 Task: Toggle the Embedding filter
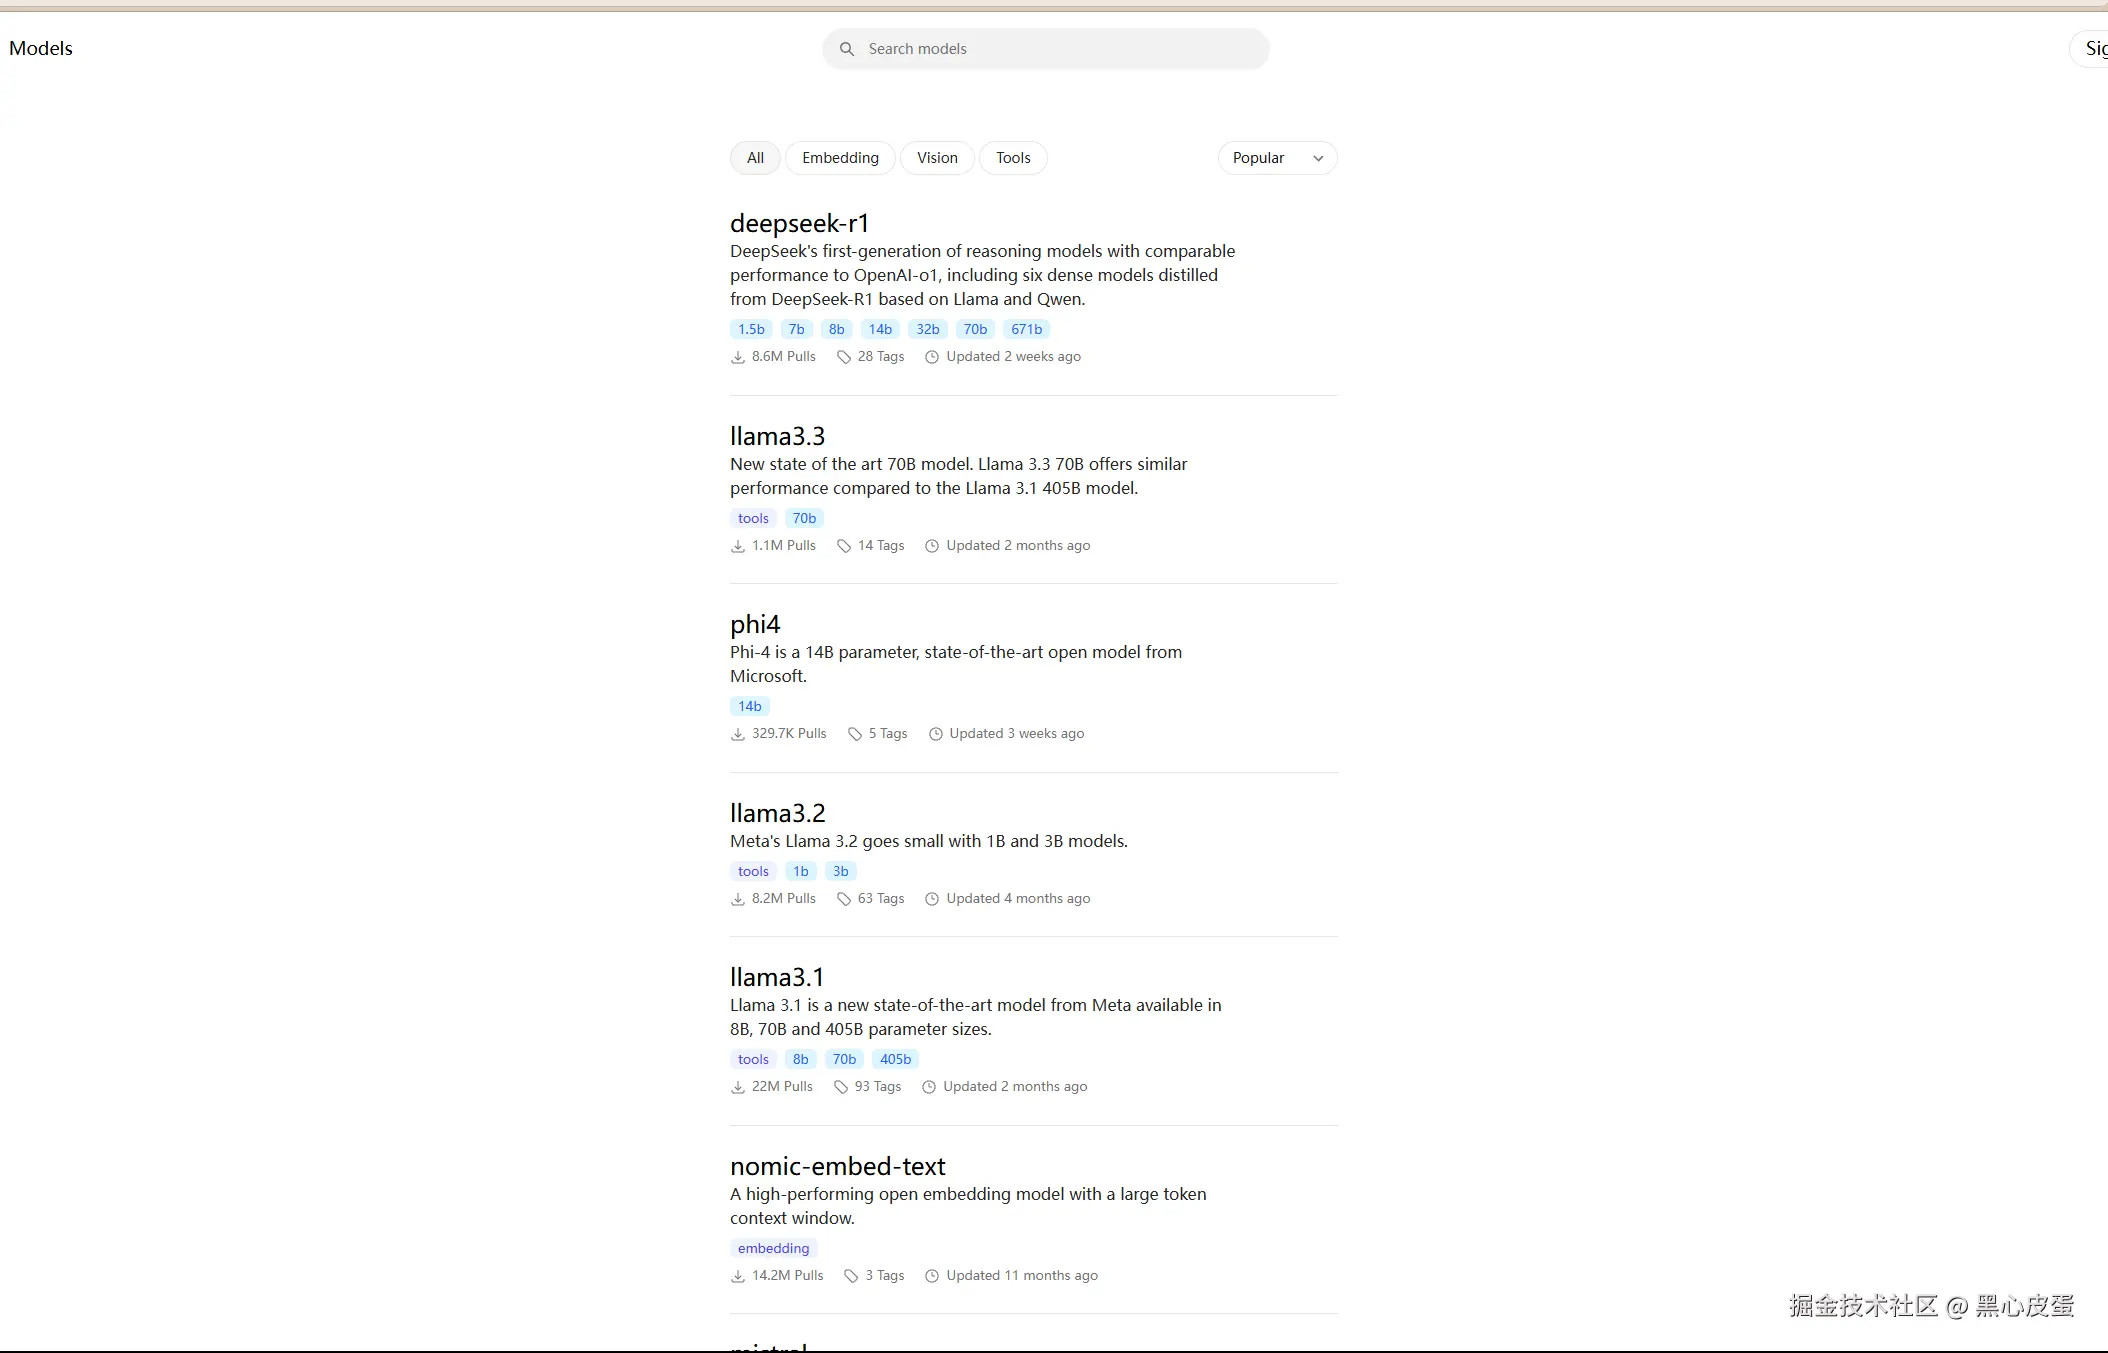(x=840, y=158)
